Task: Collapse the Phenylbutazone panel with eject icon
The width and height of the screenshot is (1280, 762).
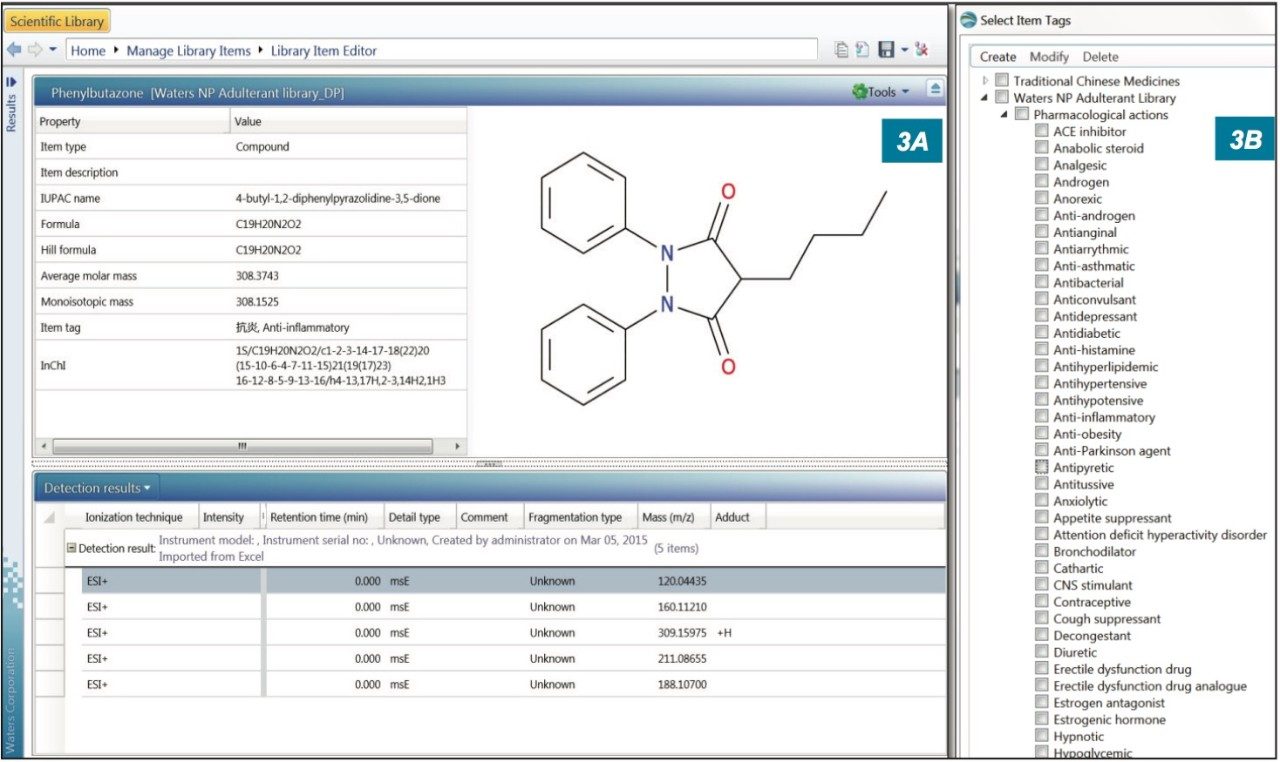Action: click(x=934, y=90)
